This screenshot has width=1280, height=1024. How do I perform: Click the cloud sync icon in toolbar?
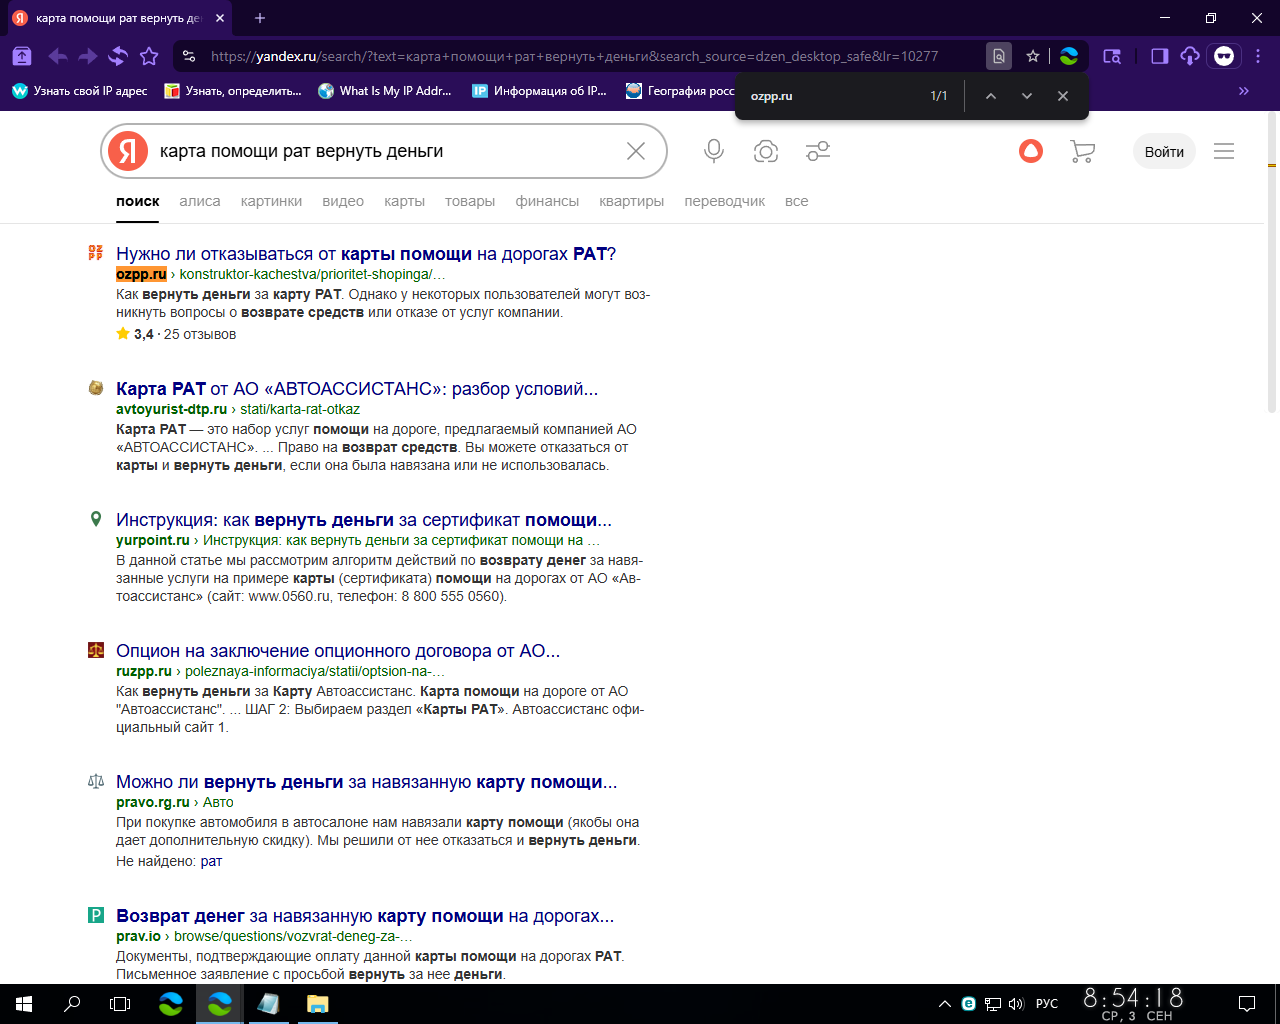point(1189,56)
